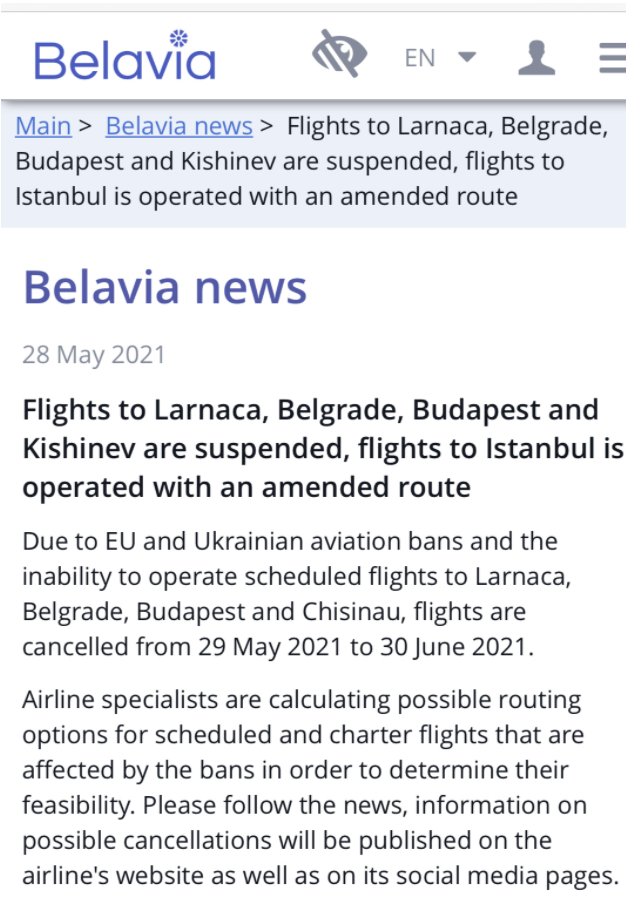Click the Belavia news page heading
The width and height of the screenshot is (626, 905).
point(164,287)
